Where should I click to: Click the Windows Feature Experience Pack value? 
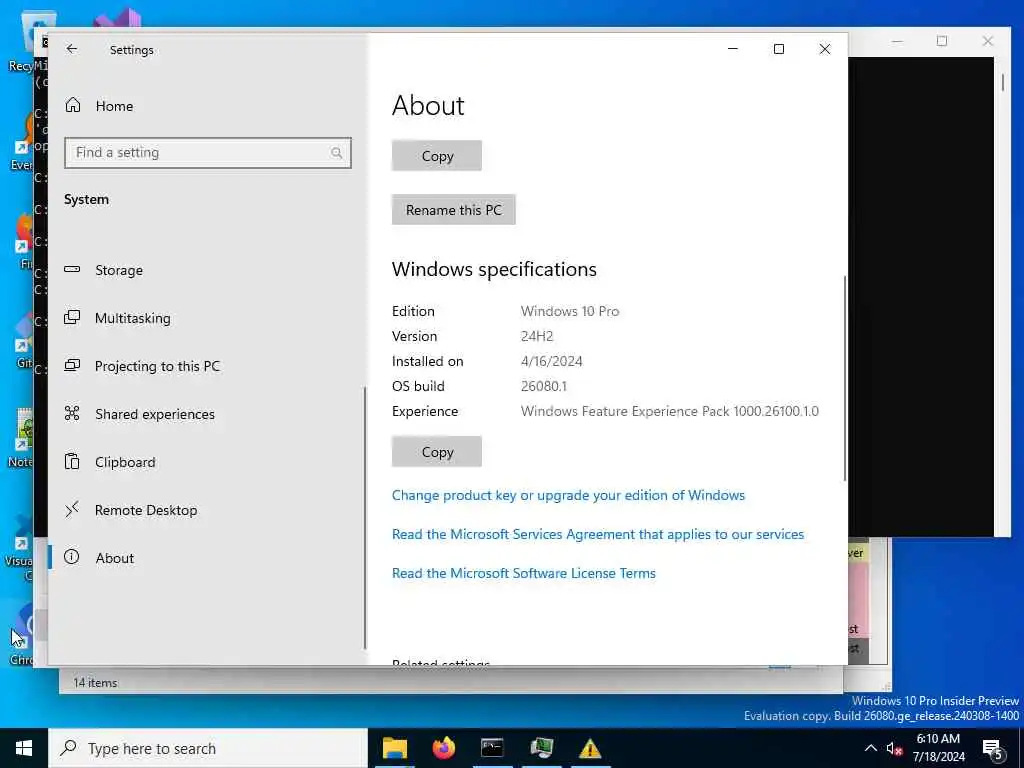coord(669,411)
